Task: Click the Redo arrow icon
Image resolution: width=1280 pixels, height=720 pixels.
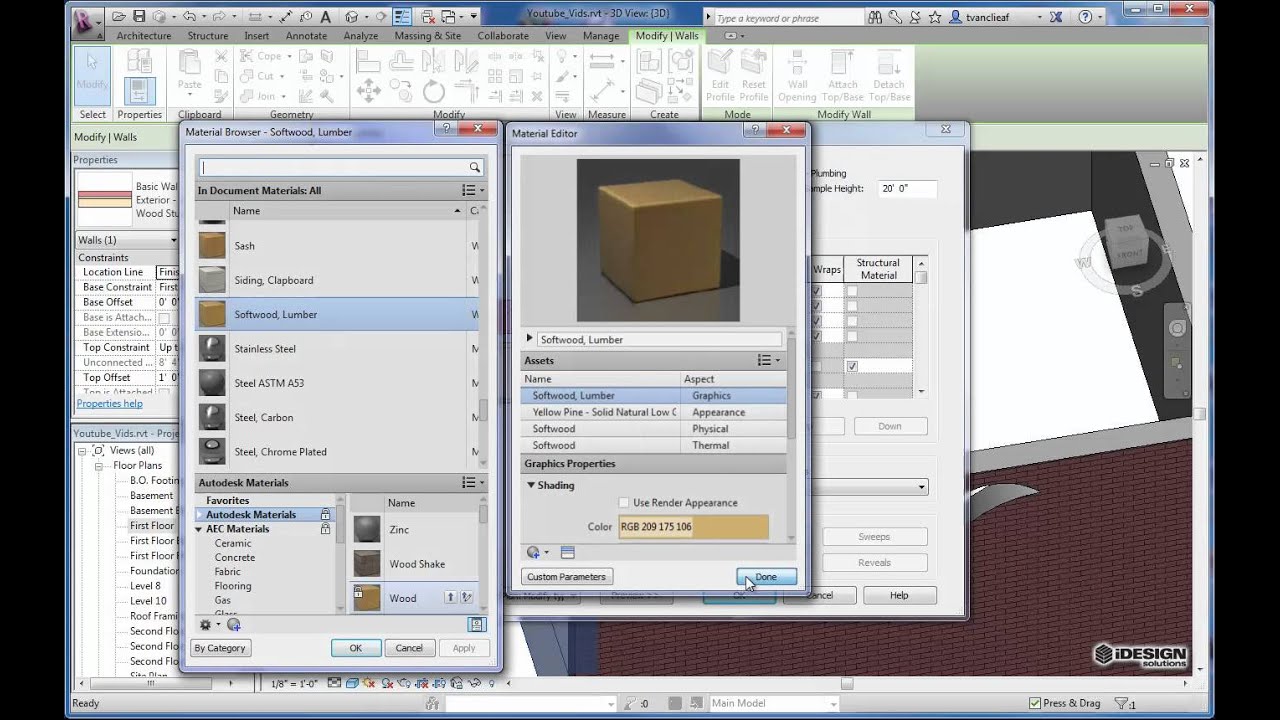Action: 219,16
